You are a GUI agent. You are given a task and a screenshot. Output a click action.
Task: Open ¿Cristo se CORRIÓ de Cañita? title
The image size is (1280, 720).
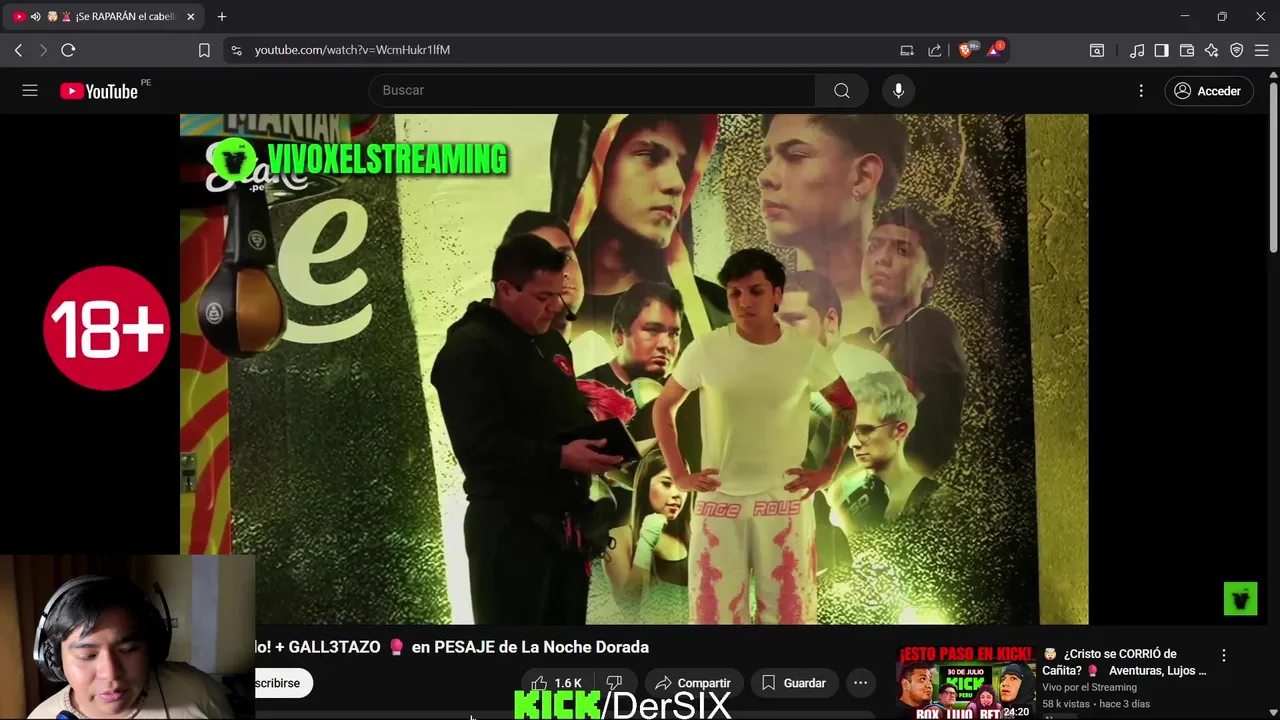1124,662
